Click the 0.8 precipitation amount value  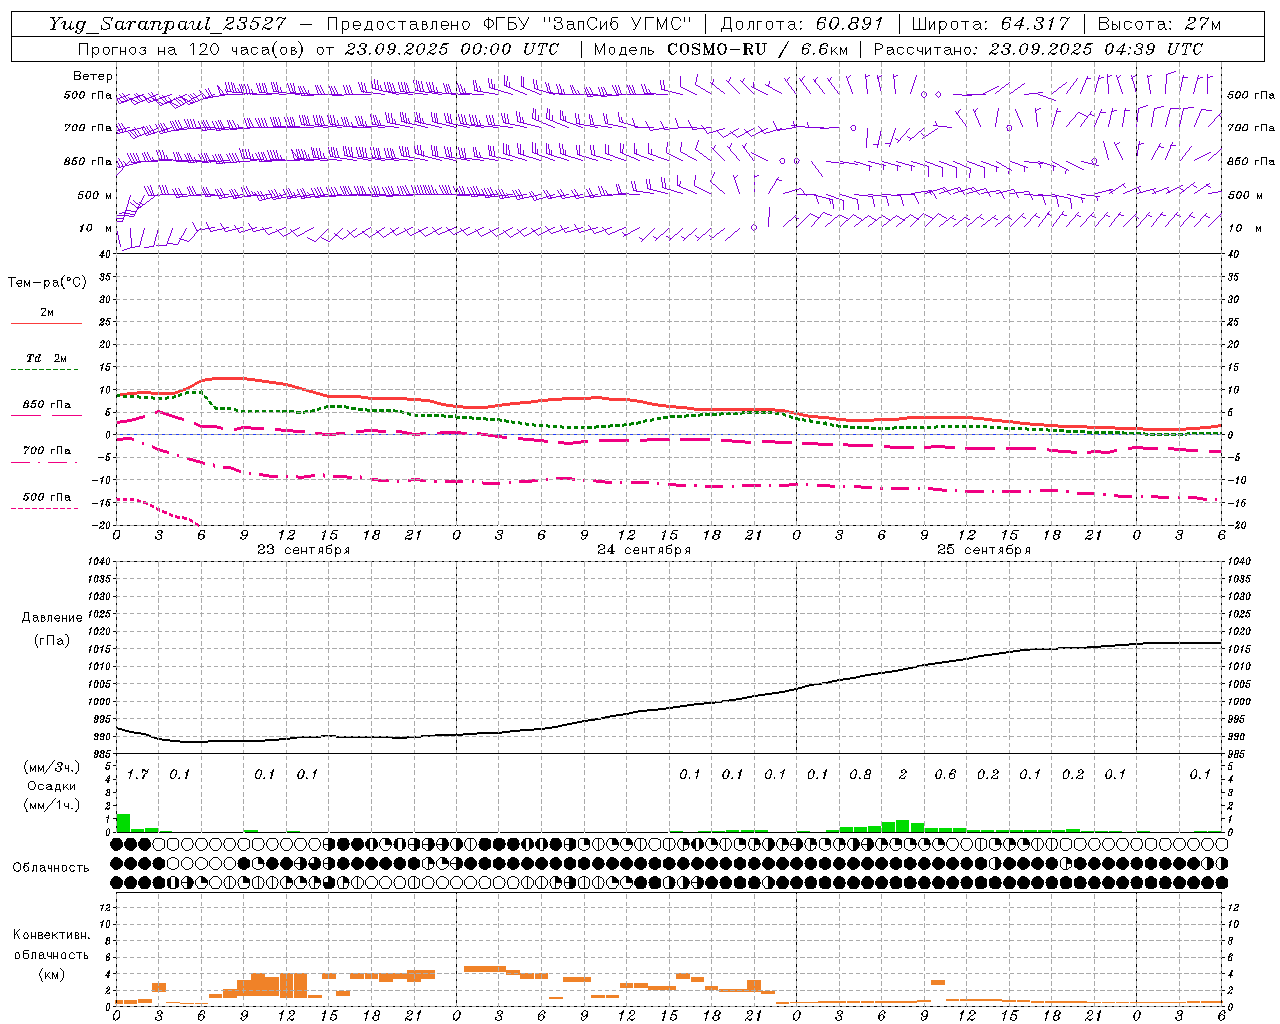[860, 774]
